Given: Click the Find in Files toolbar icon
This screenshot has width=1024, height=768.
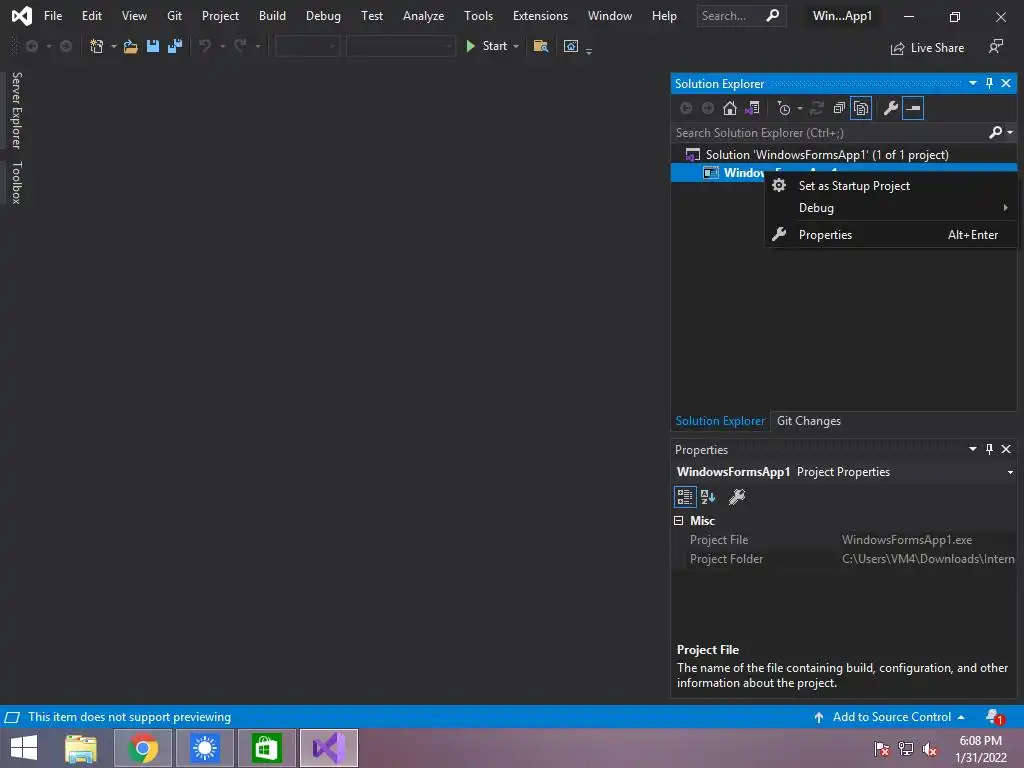Looking at the screenshot, I should coord(541,46).
